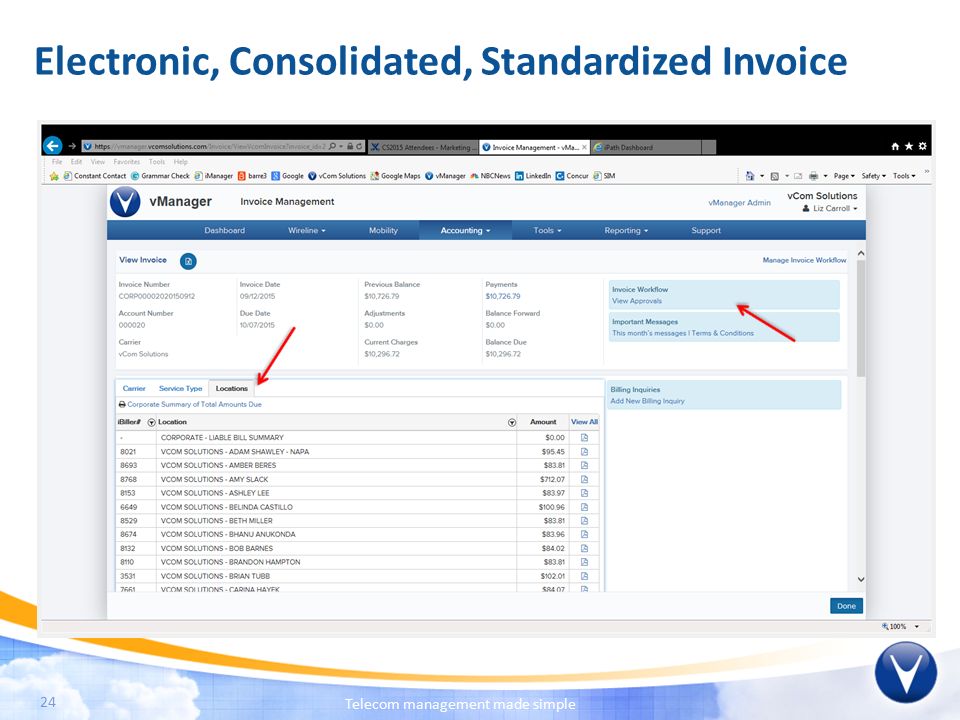Open Manage Invoice Workflow link

804,260
